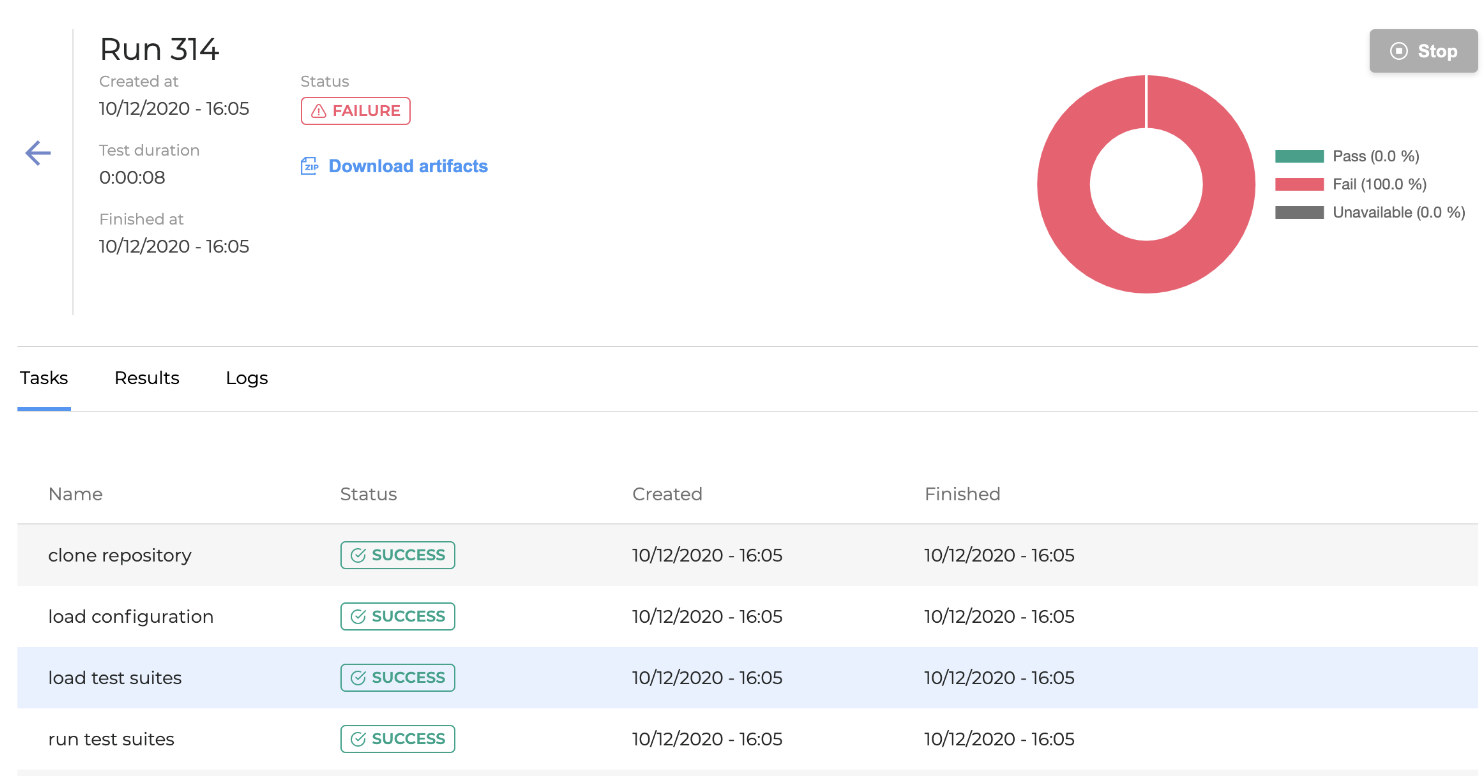Image resolution: width=1484 pixels, height=784 pixels.
Task: Download artifacts via the link
Action: click(x=408, y=167)
